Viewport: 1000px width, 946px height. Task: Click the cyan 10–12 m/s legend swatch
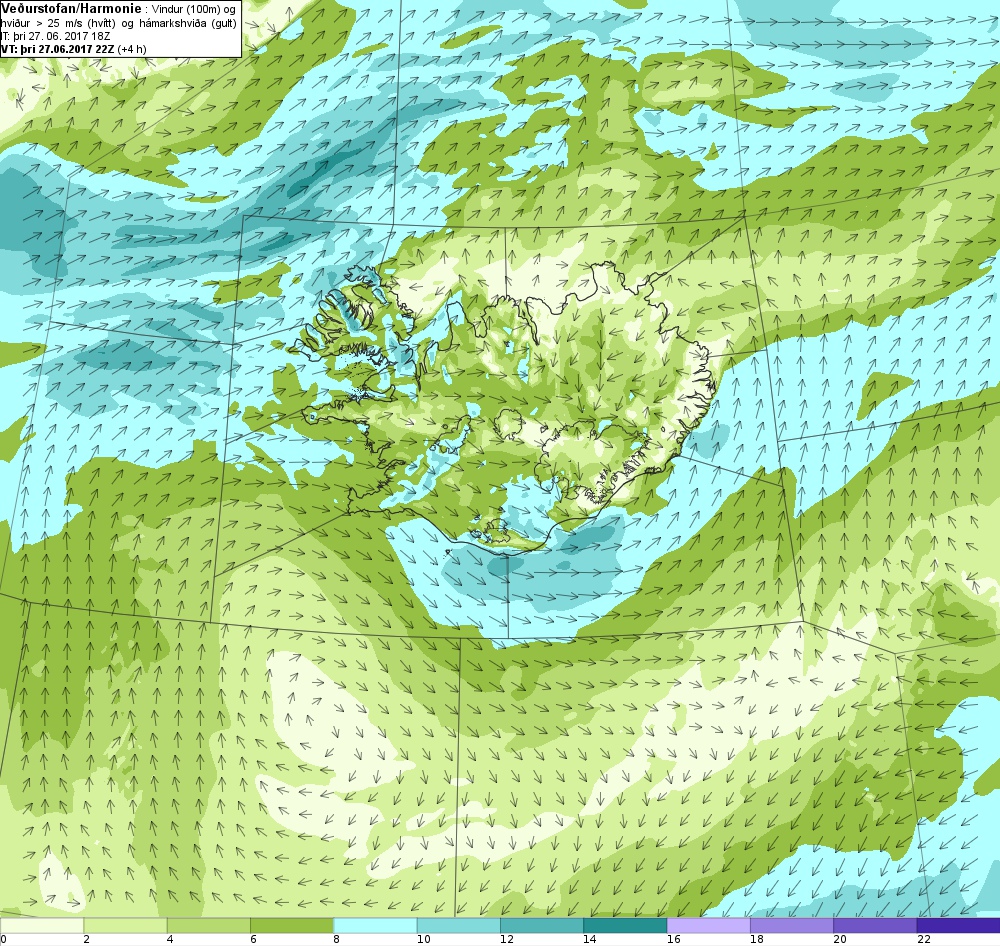[459, 925]
